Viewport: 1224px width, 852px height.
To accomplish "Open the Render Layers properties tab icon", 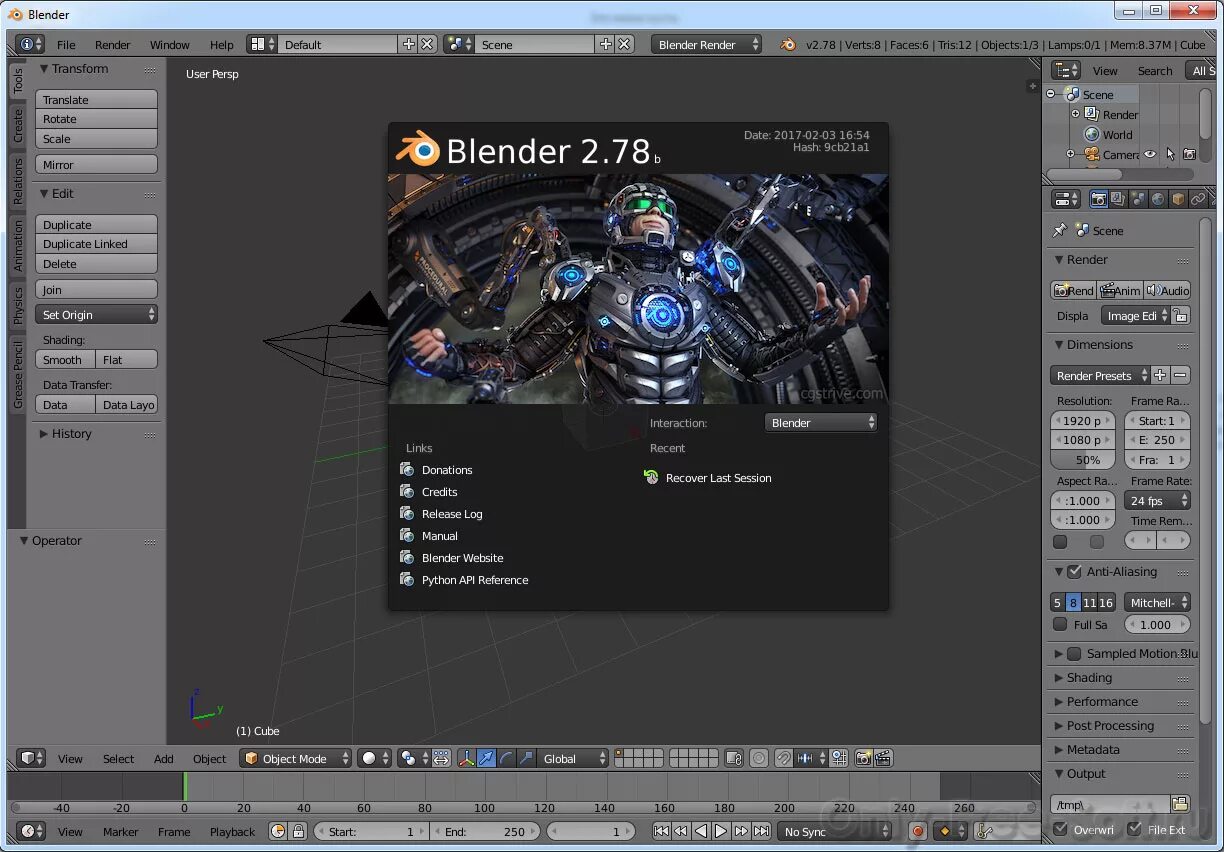I will coord(1118,199).
